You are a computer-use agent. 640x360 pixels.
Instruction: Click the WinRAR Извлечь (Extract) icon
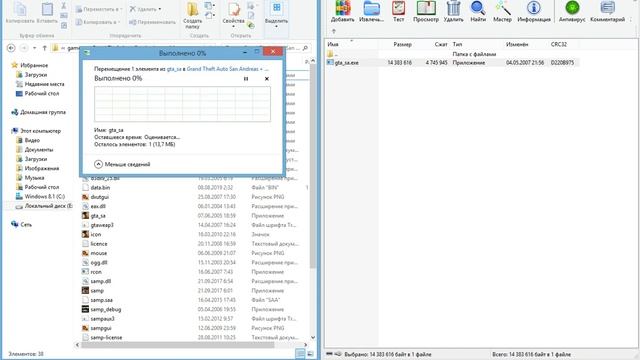pos(371,11)
